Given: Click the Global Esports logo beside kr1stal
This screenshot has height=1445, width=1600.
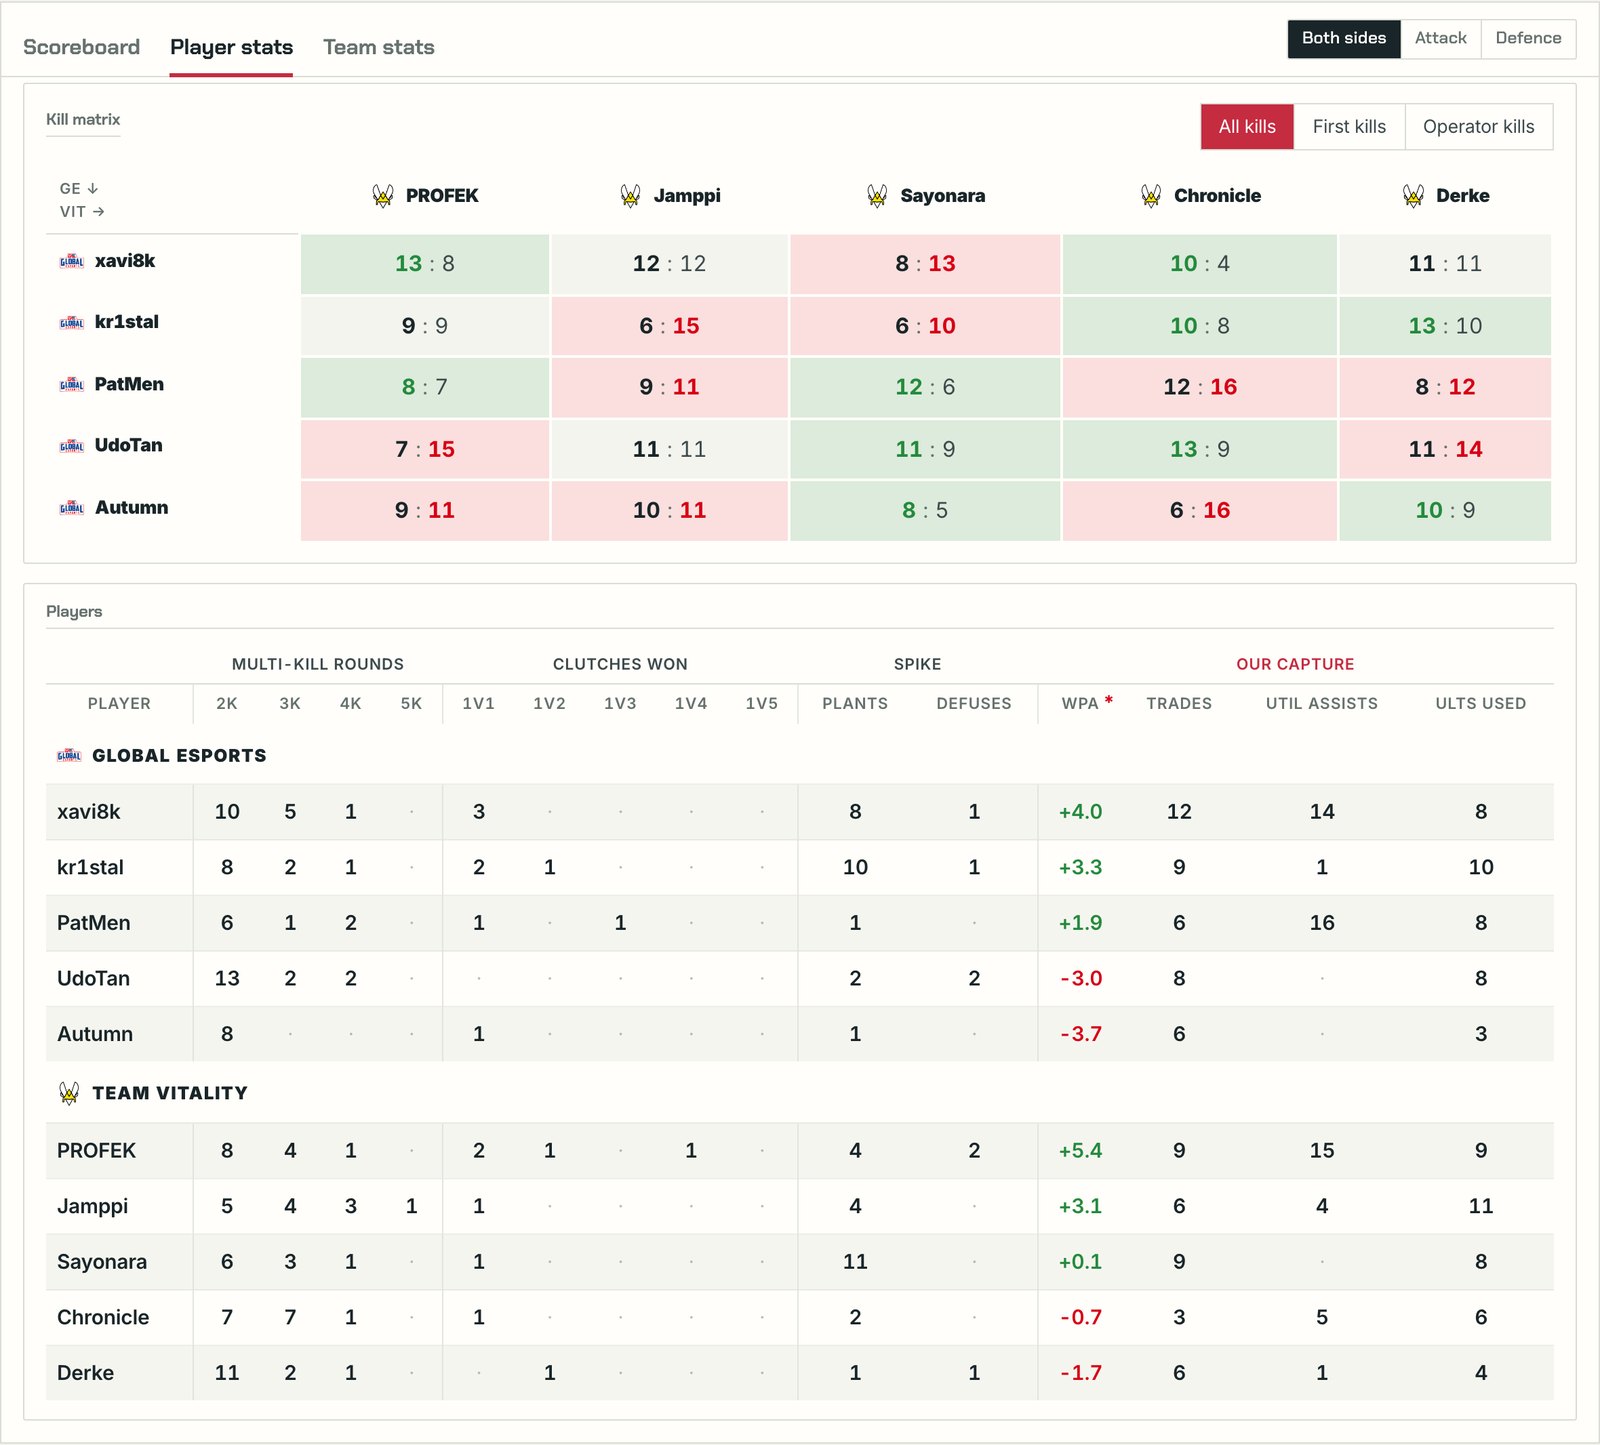Looking at the screenshot, I should (72, 323).
